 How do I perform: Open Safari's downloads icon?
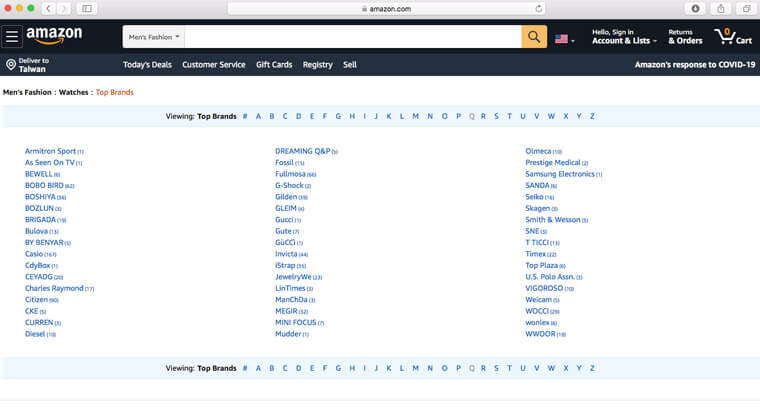696,8
